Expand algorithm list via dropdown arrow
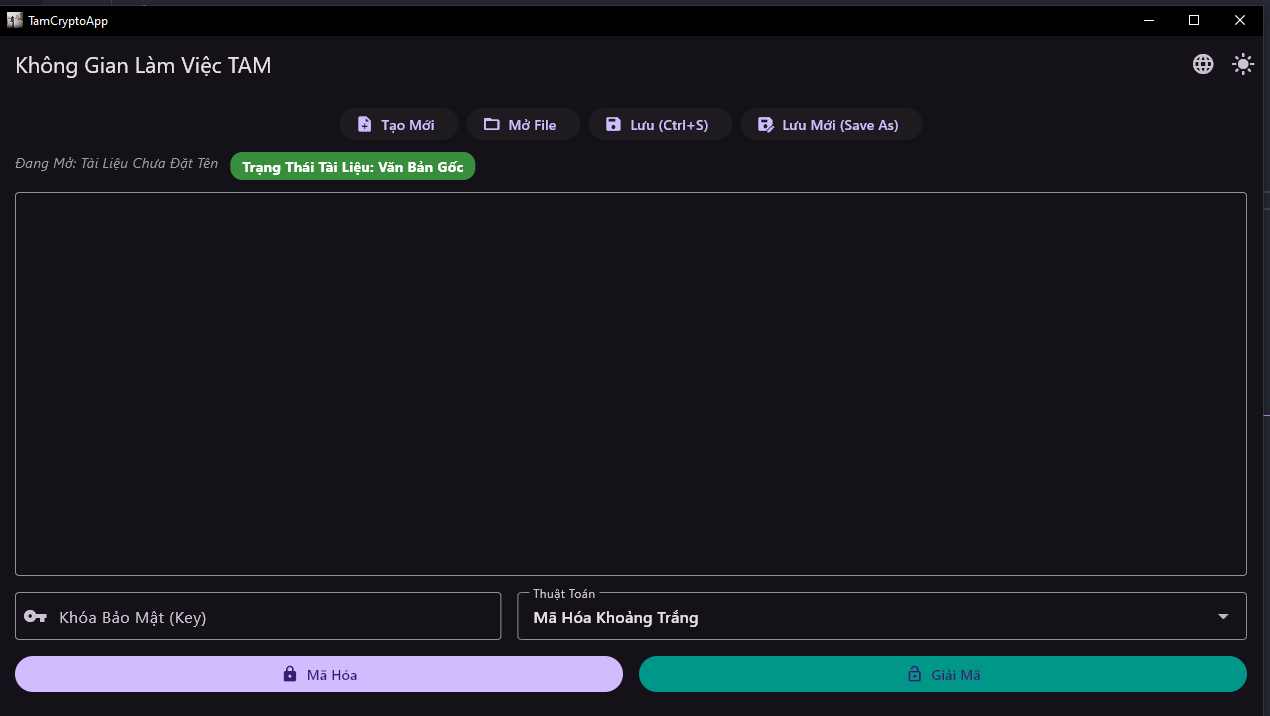 [1223, 616]
